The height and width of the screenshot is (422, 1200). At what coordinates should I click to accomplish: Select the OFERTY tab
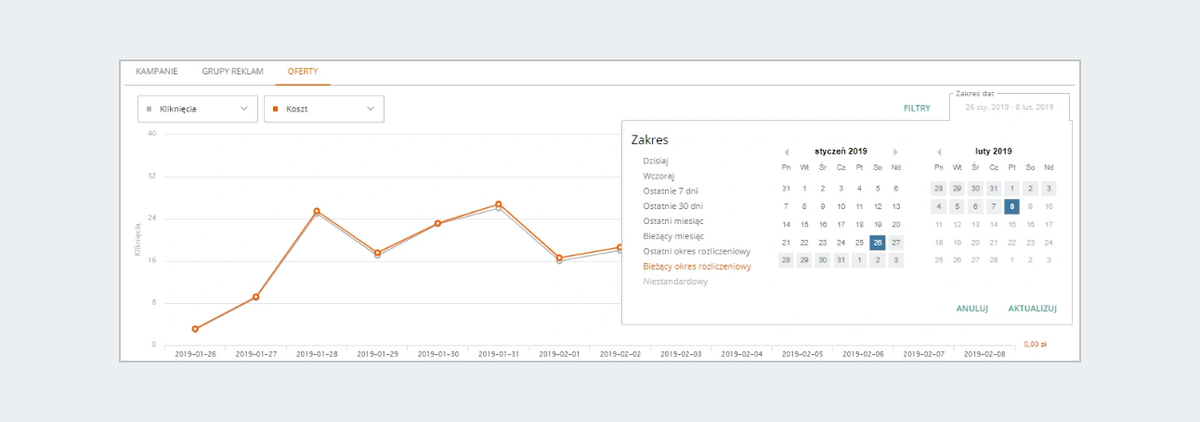[x=302, y=71]
